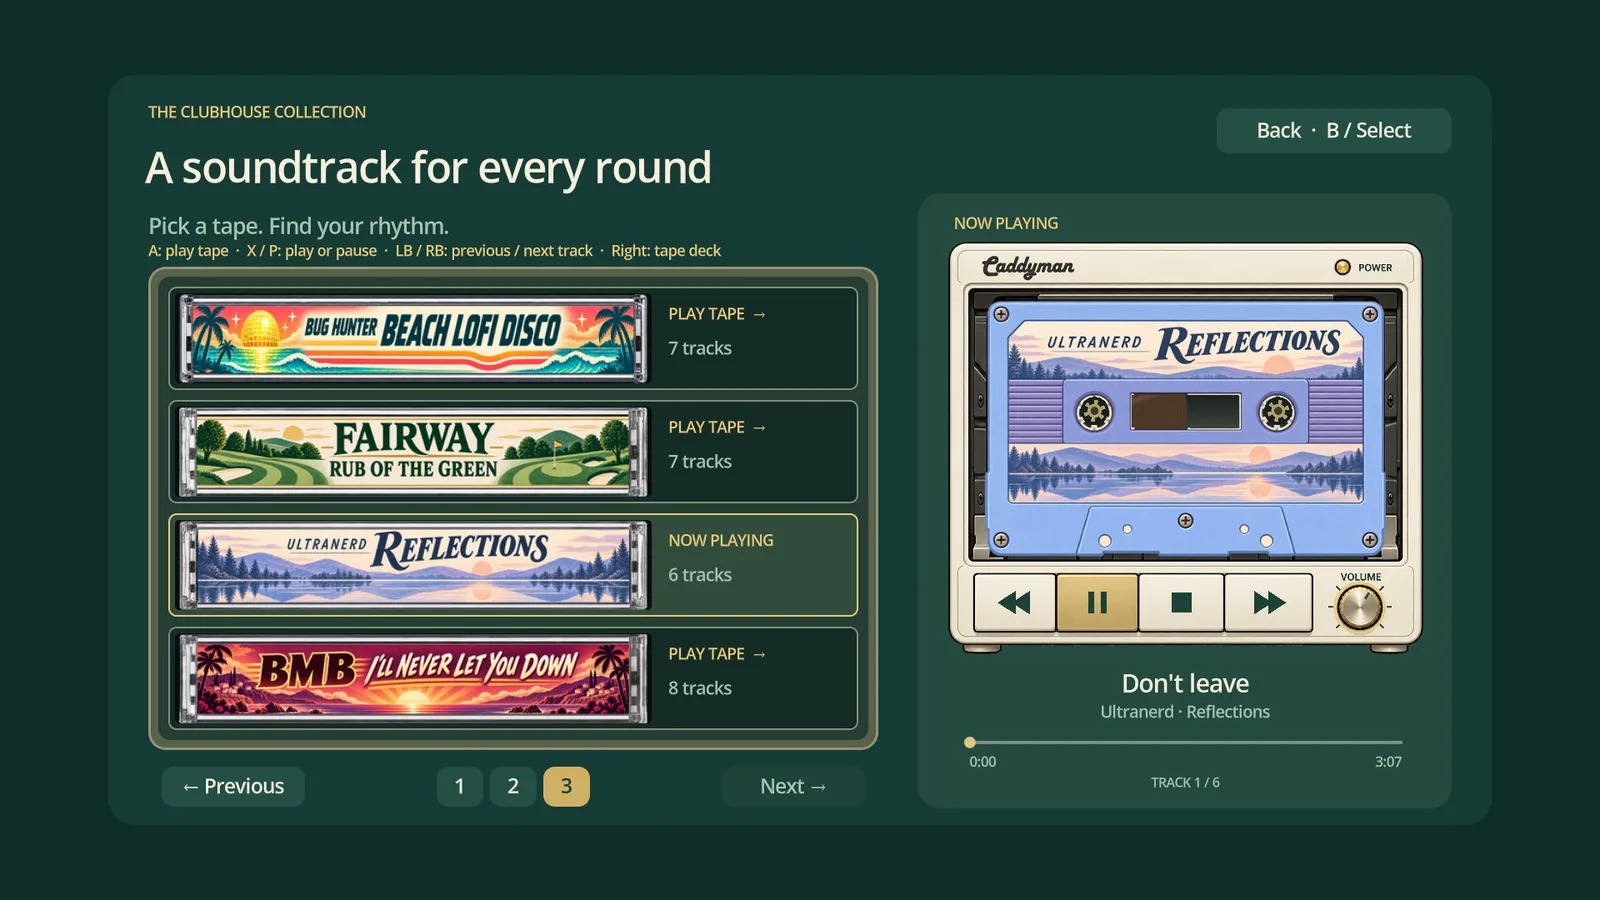Click the Now Playing label on Reflections row
Viewport: 1600px width, 900px height.
(721, 540)
